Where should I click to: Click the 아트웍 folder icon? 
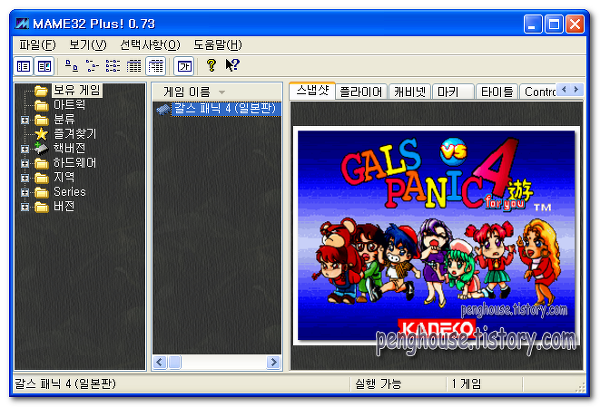(41, 105)
